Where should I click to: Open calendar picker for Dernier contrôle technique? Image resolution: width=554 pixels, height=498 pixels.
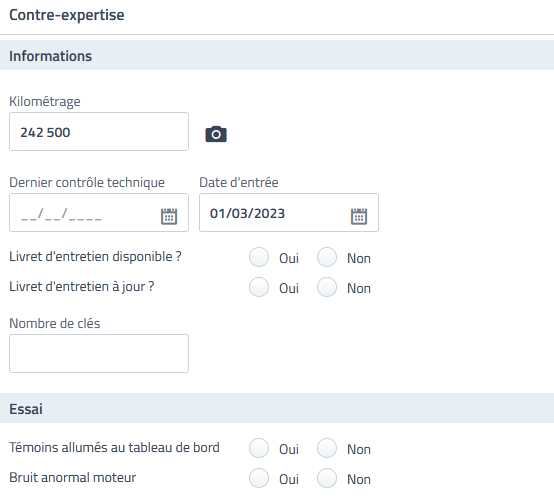click(169, 216)
